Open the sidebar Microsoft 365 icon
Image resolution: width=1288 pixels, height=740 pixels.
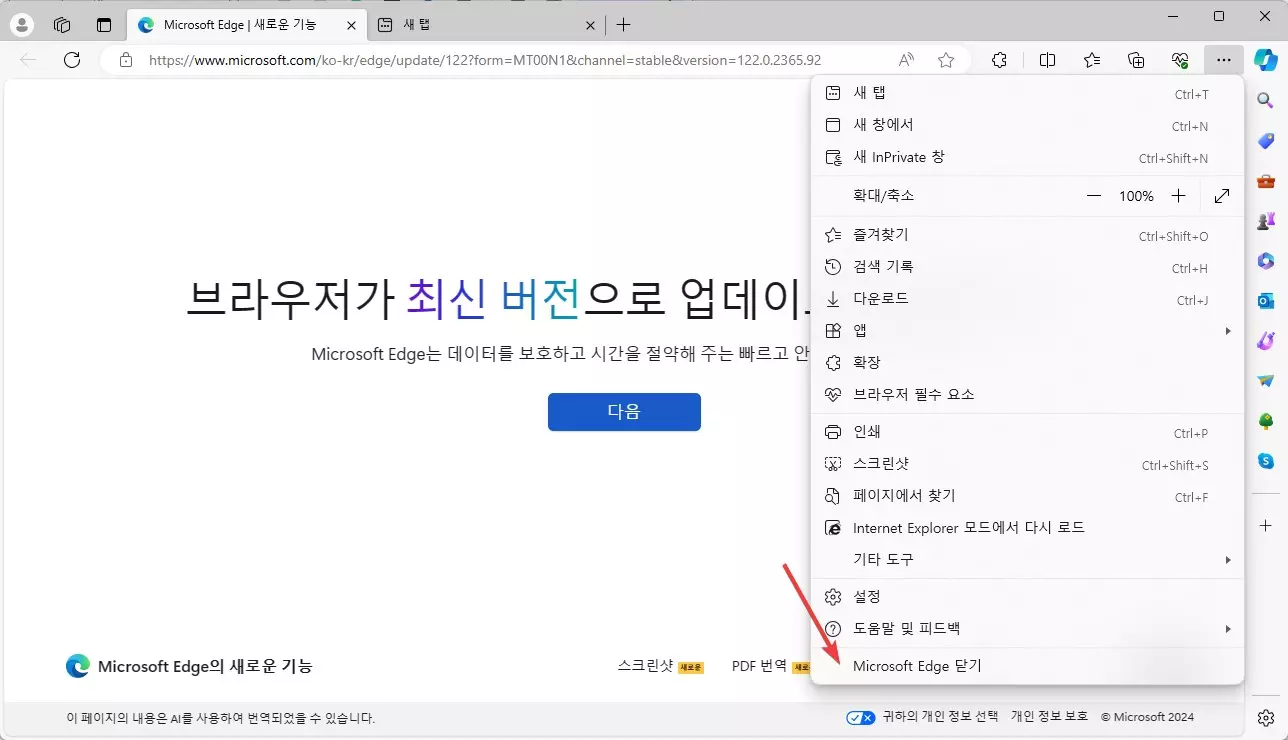coord(1265,261)
